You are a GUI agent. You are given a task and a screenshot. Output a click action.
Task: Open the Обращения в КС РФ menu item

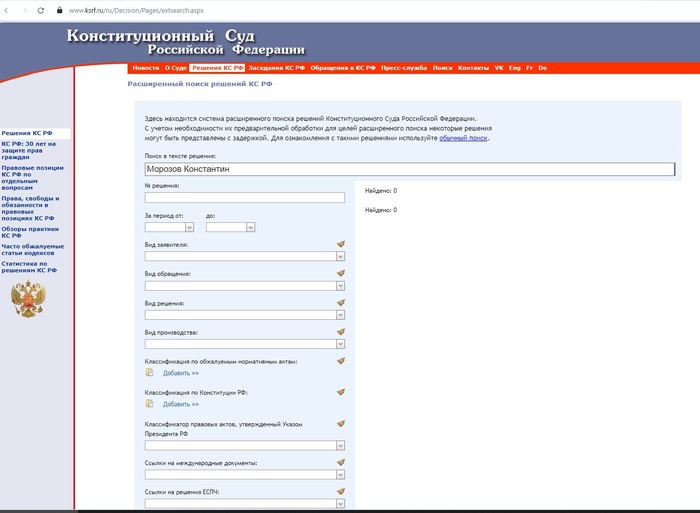click(343, 68)
